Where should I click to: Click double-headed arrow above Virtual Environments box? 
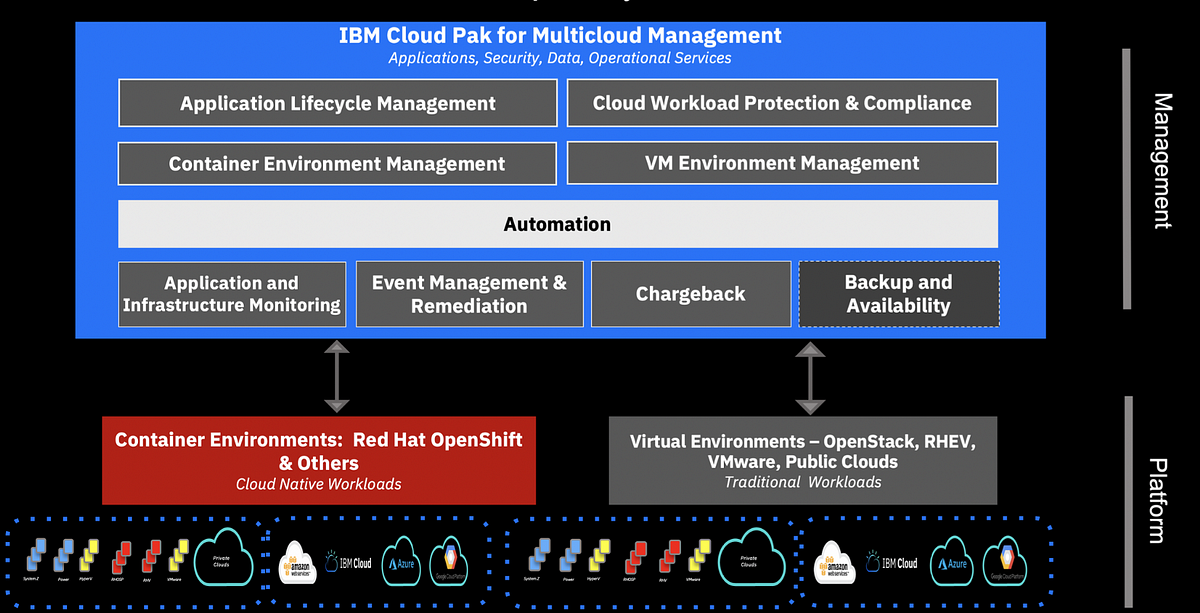(x=809, y=377)
